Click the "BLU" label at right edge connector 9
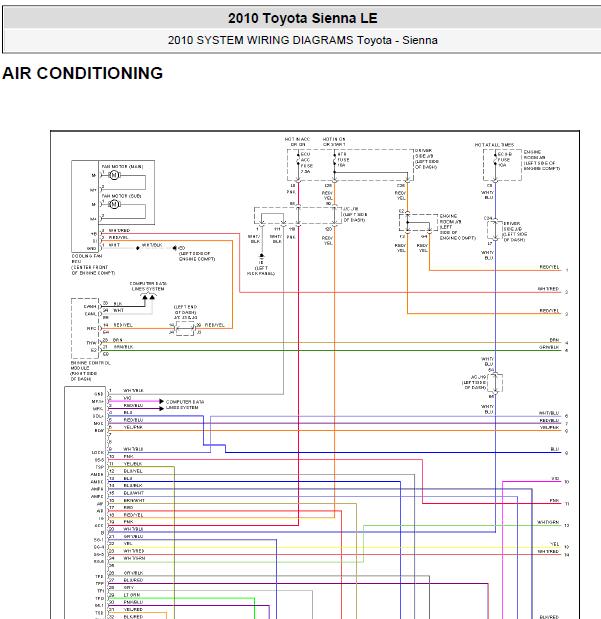The height and width of the screenshot is (619, 601). 555,449
